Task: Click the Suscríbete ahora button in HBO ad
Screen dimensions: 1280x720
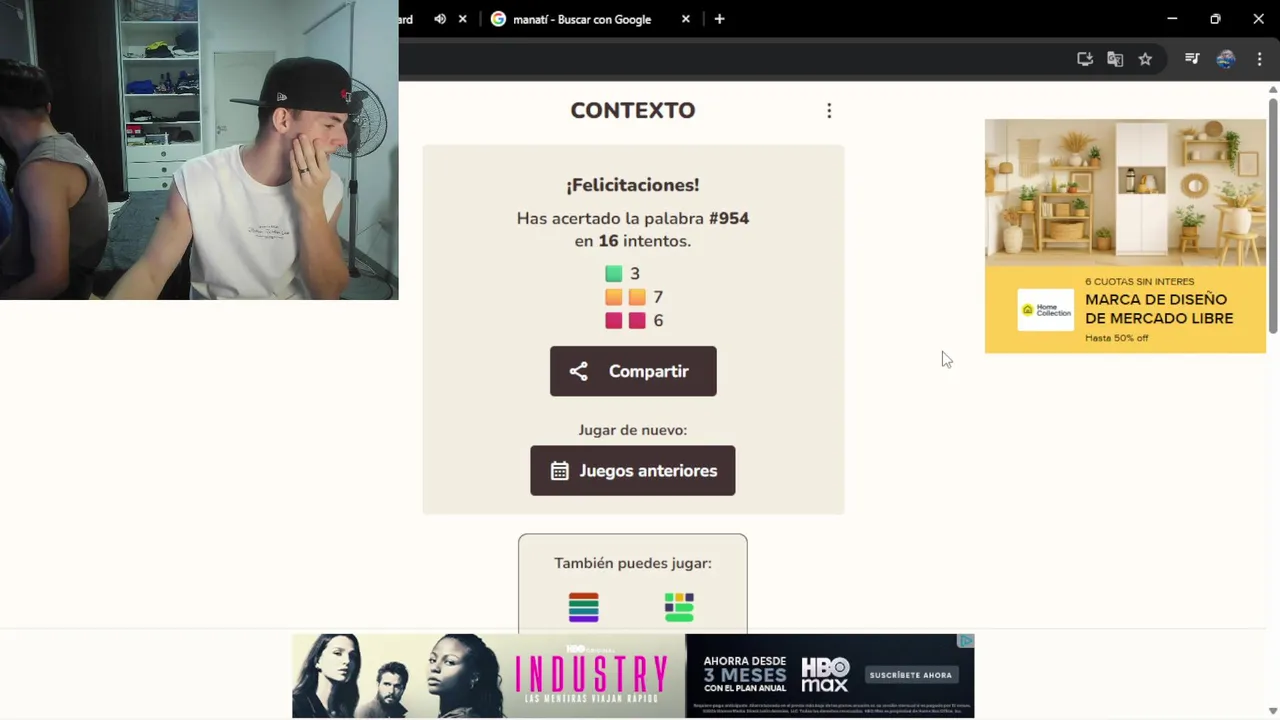Action: 910,675
